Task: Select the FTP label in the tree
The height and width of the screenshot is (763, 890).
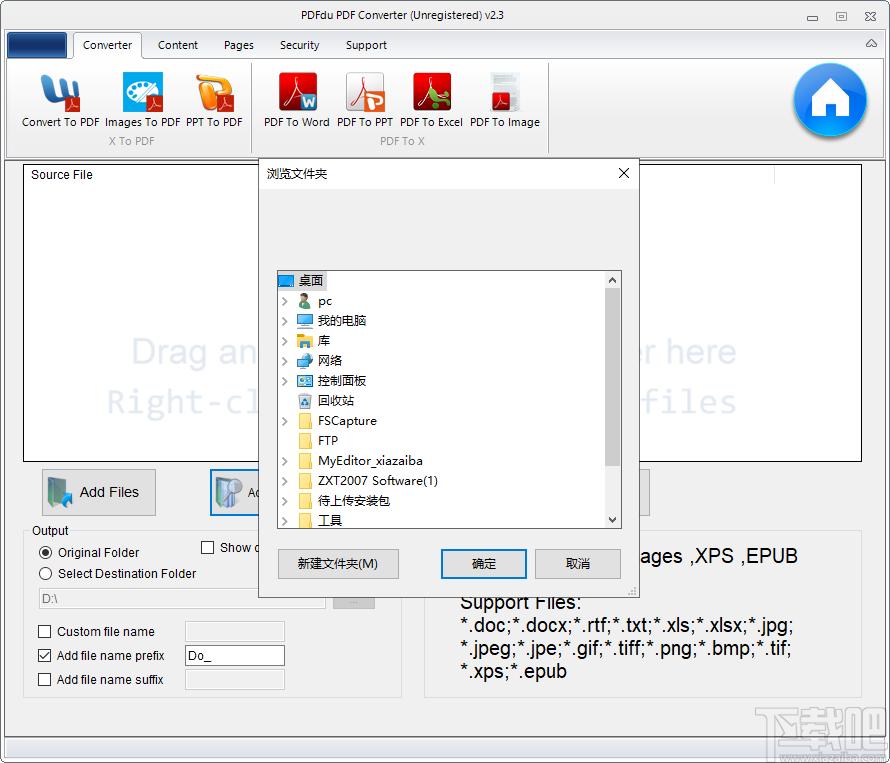Action: point(328,441)
